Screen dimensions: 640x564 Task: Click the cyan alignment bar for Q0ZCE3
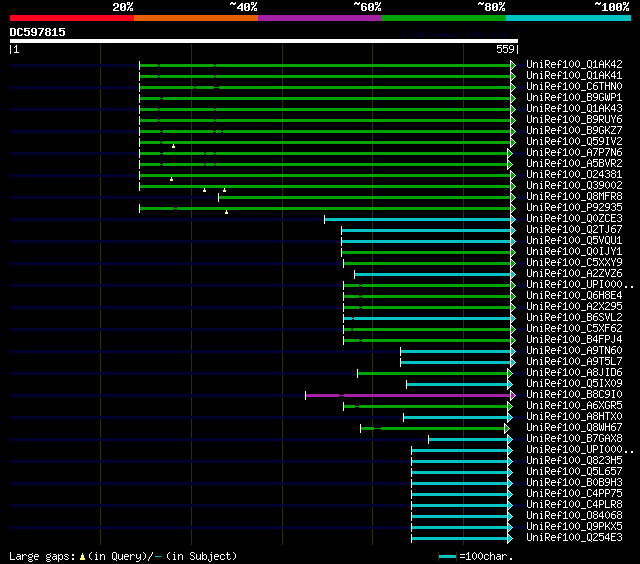(x=418, y=220)
